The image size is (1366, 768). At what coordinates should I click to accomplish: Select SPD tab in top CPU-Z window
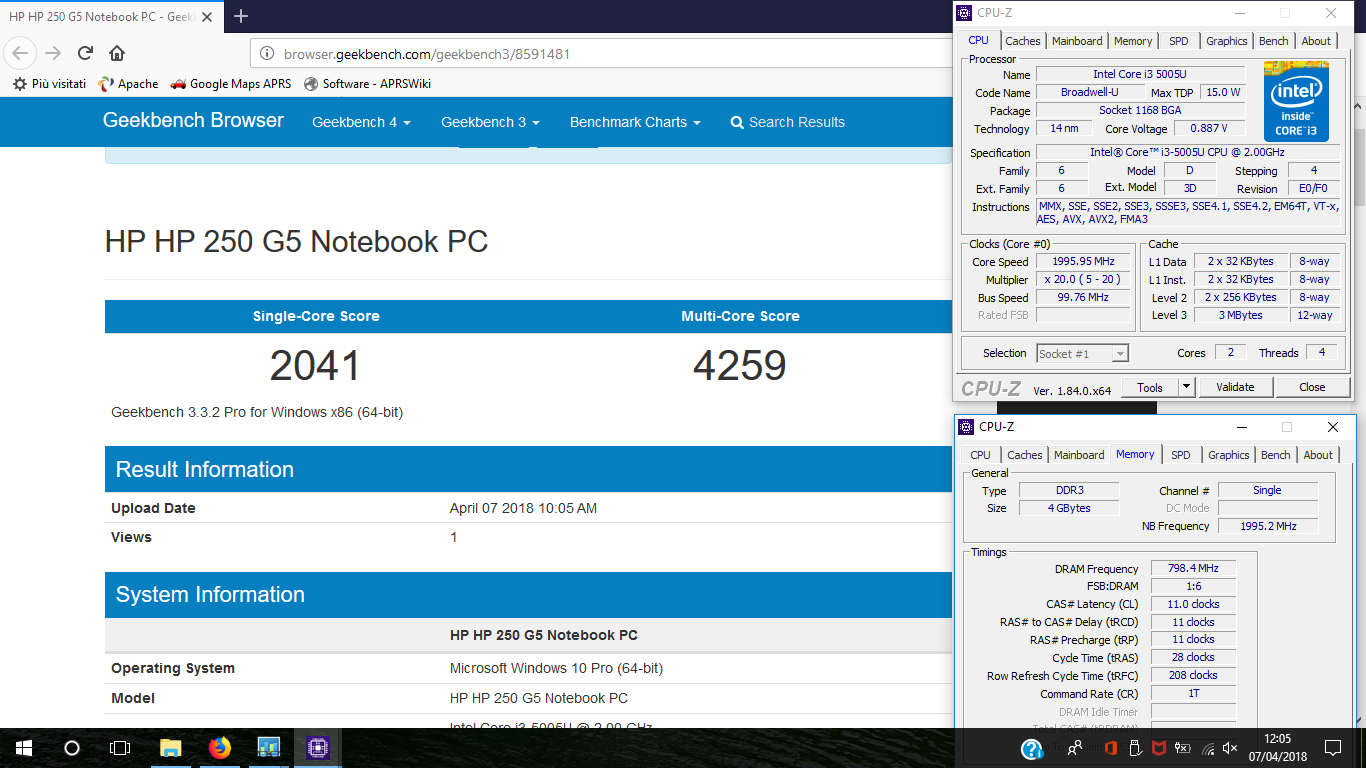[x=1179, y=41]
